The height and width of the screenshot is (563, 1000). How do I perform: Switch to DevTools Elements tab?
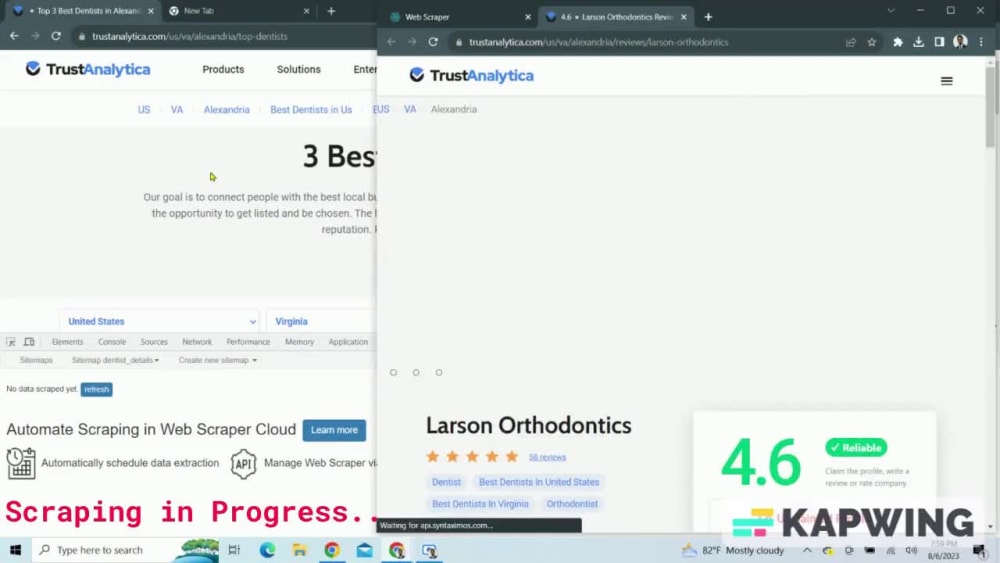[68, 342]
